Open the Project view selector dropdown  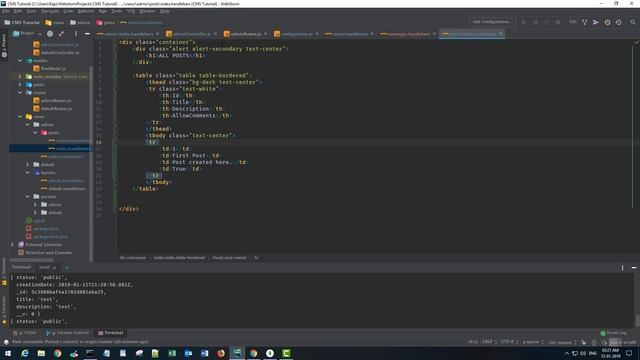coord(27,33)
